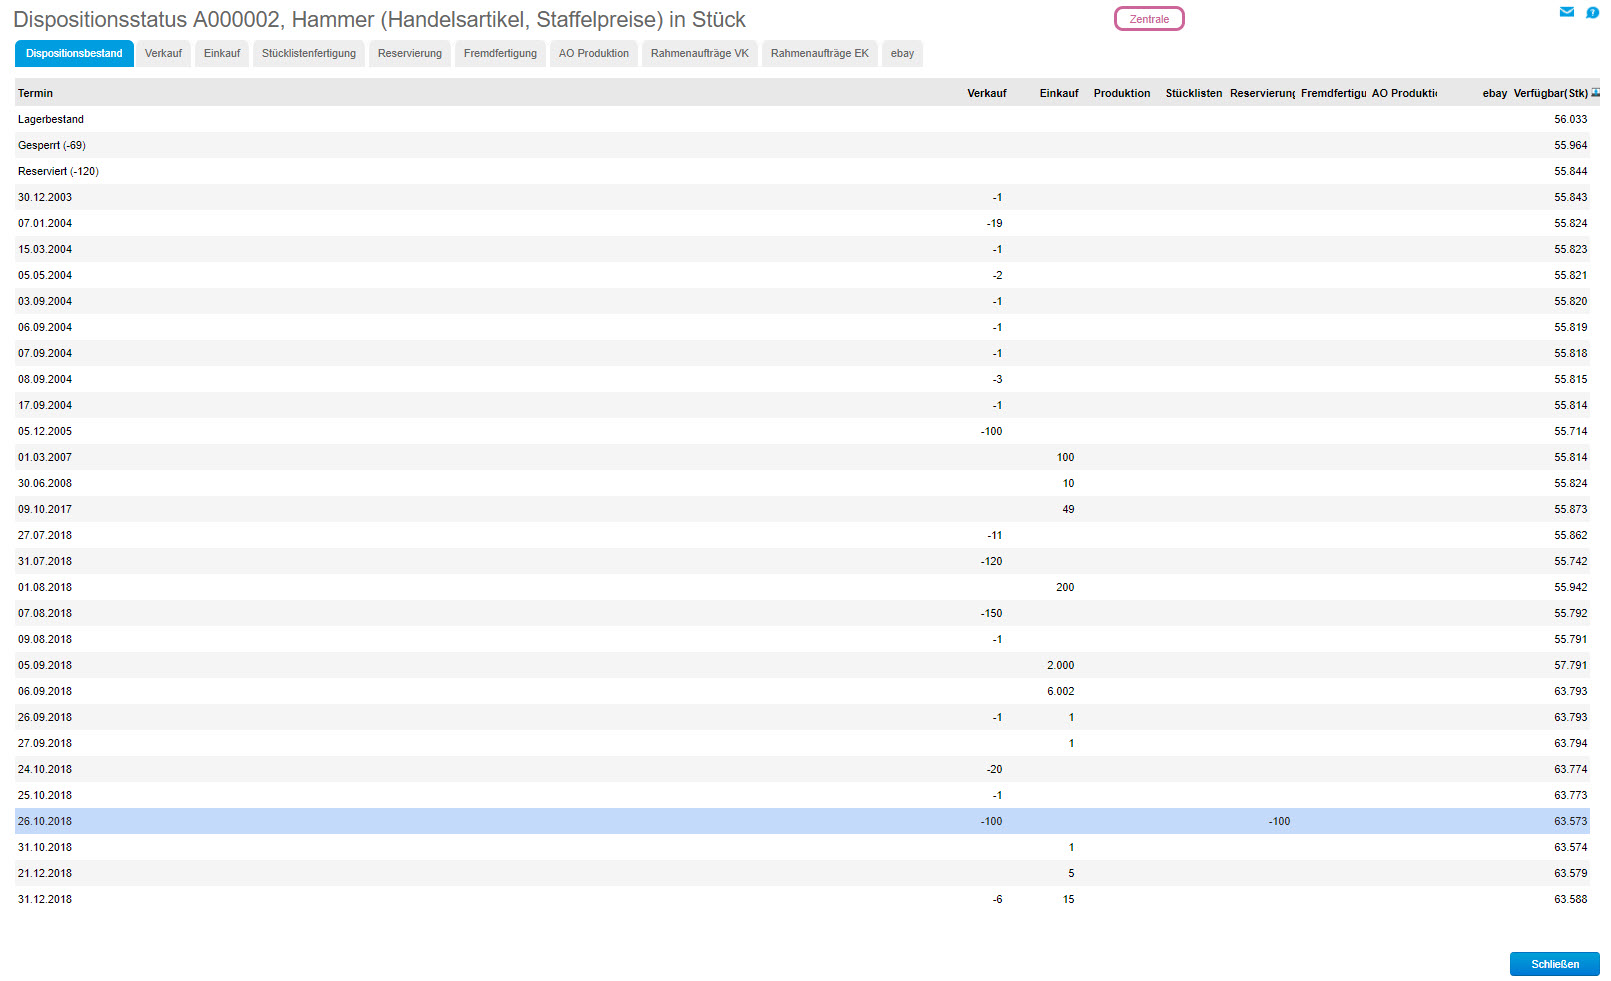The width and height of the screenshot is (1611, 981).
Task: Open the help question-mark bubble icon
Action: (x=1592, y=13)
